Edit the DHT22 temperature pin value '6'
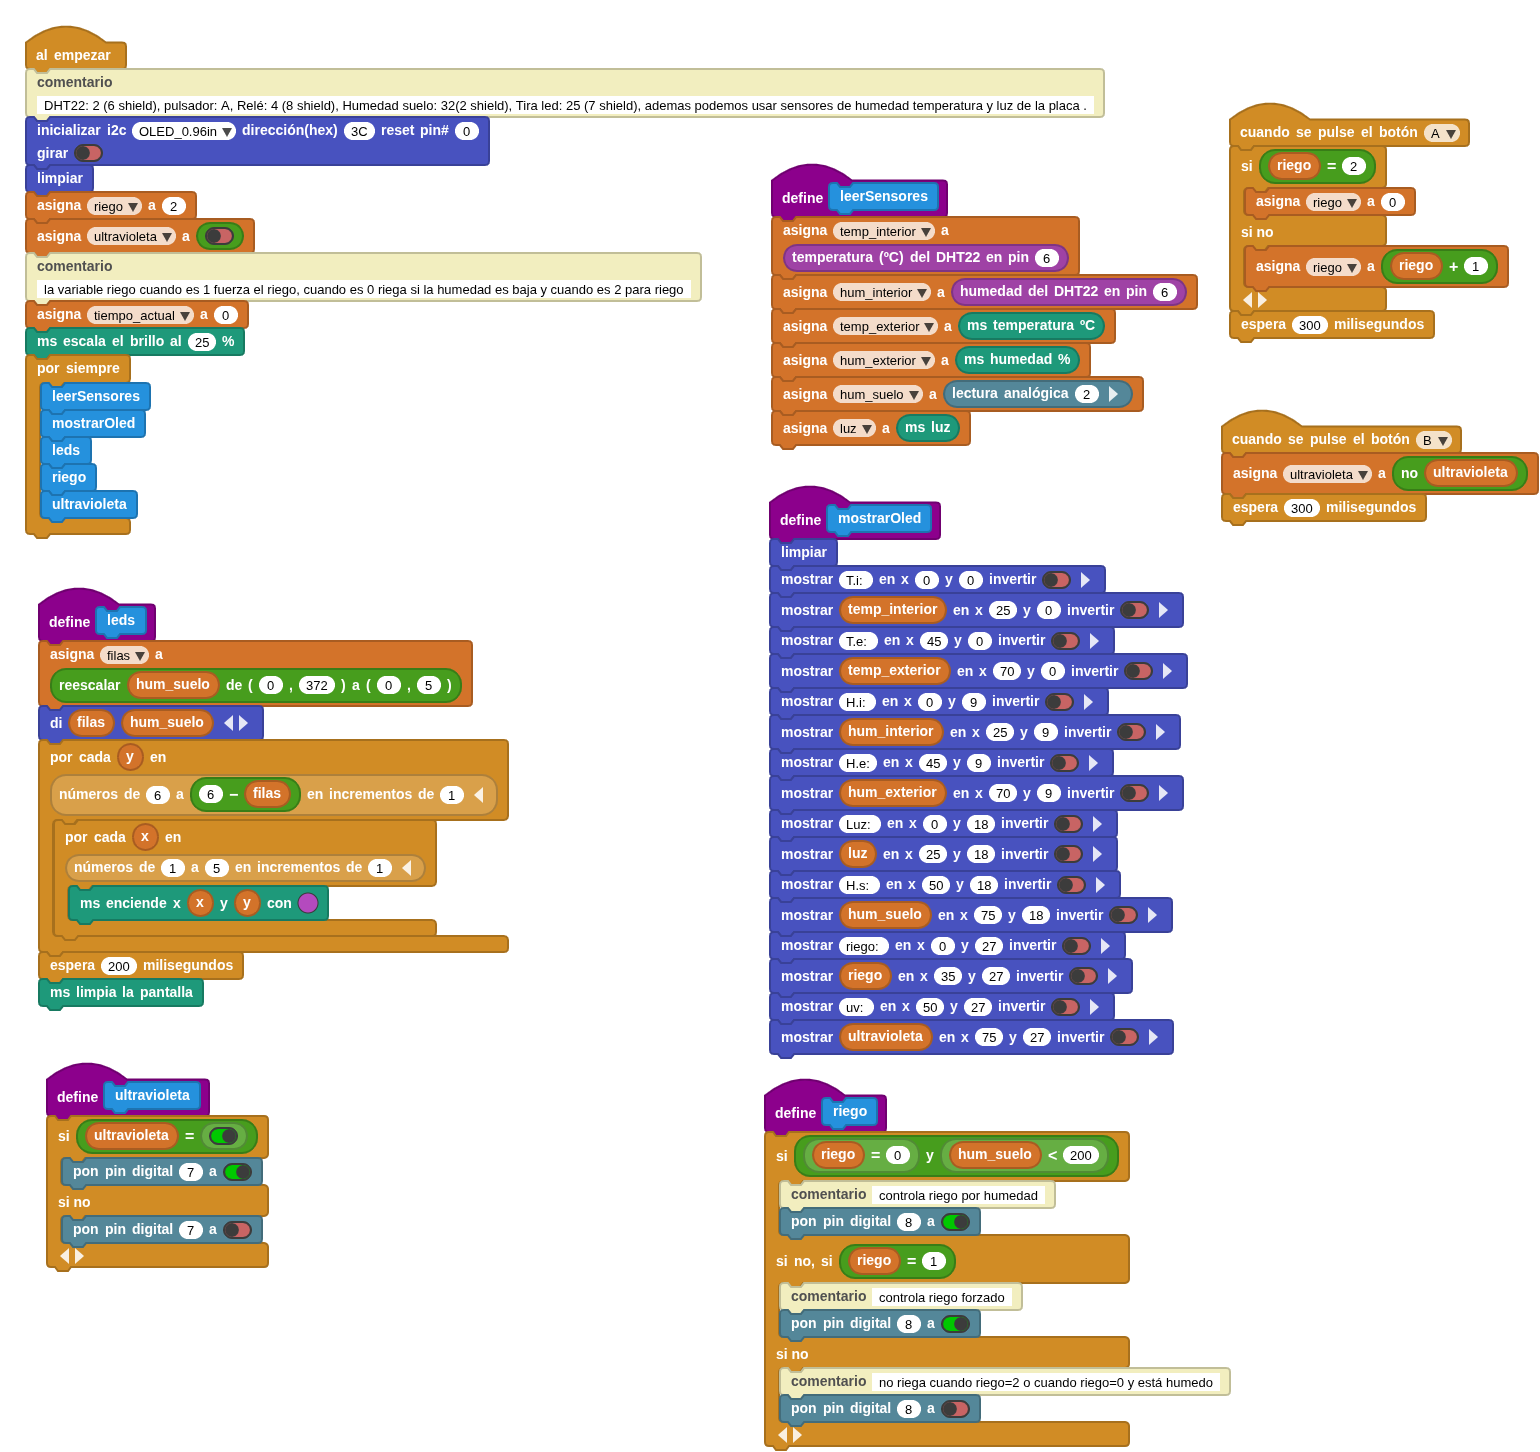Viewport: 1540px width, 1452px height. point(1047,258)
